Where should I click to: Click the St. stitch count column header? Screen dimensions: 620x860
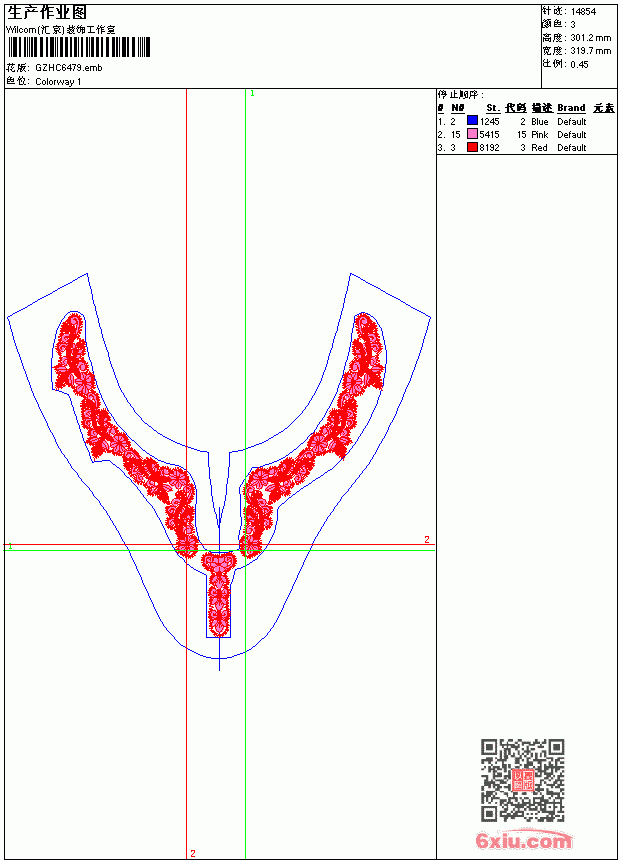pos(493,108)
